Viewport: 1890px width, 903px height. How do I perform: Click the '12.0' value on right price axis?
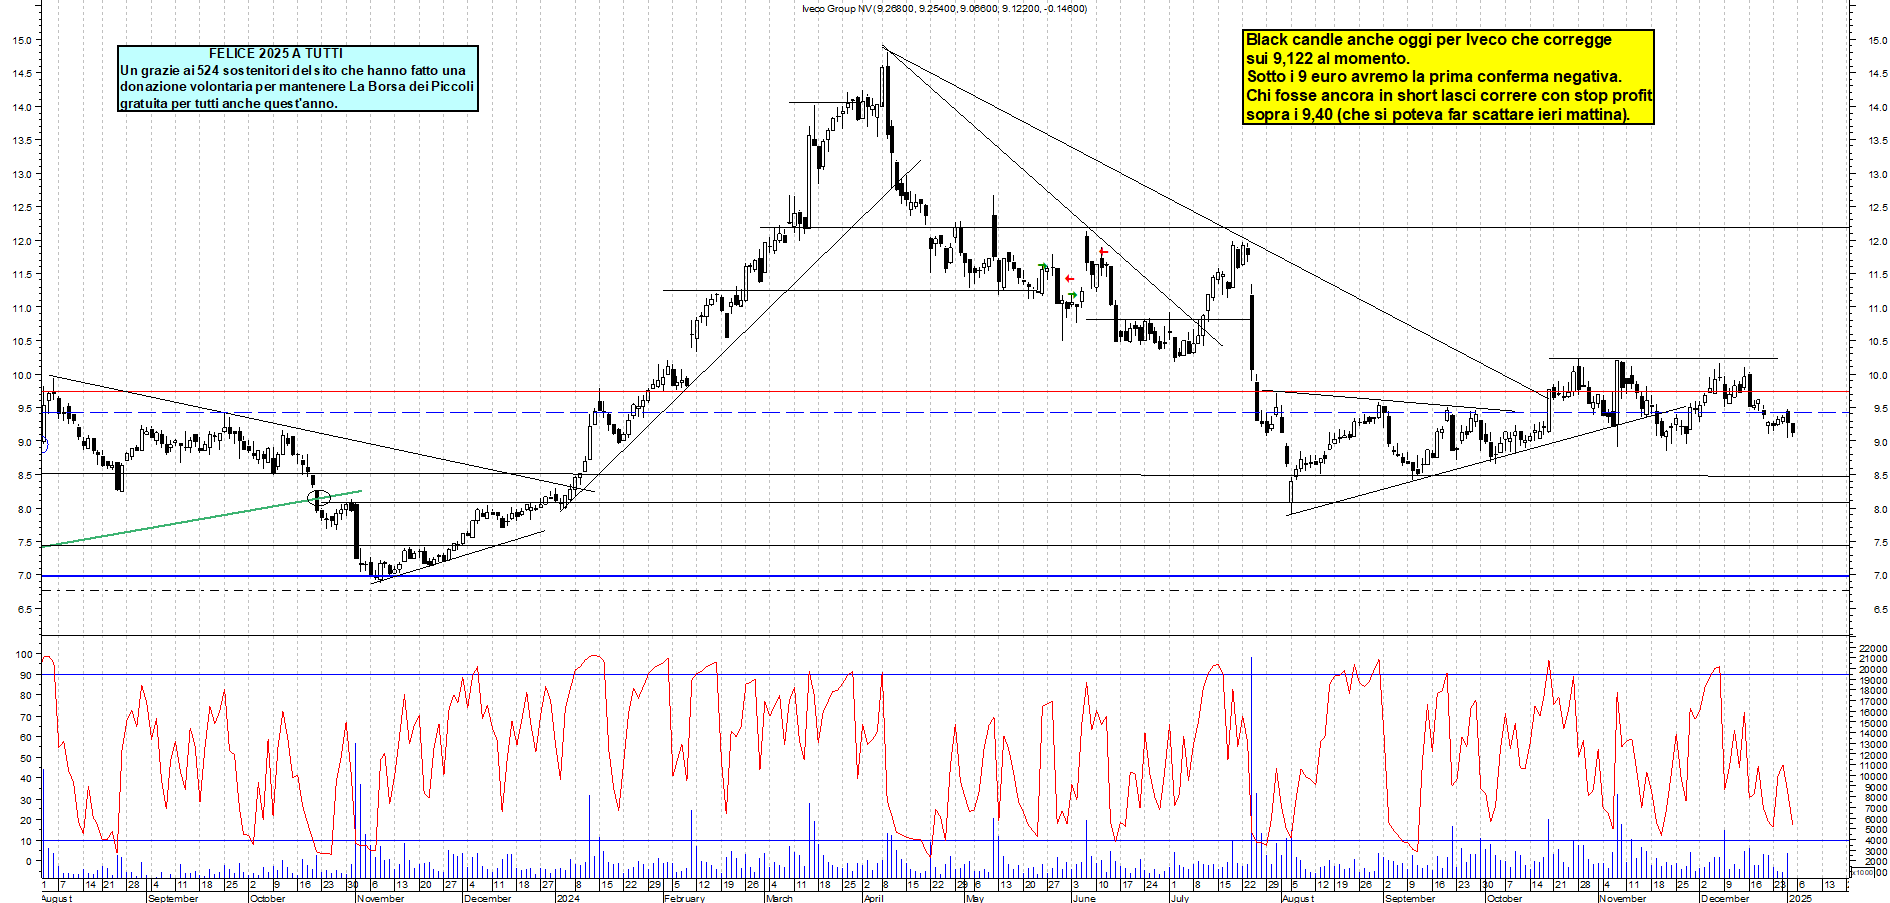(1877, 241)
